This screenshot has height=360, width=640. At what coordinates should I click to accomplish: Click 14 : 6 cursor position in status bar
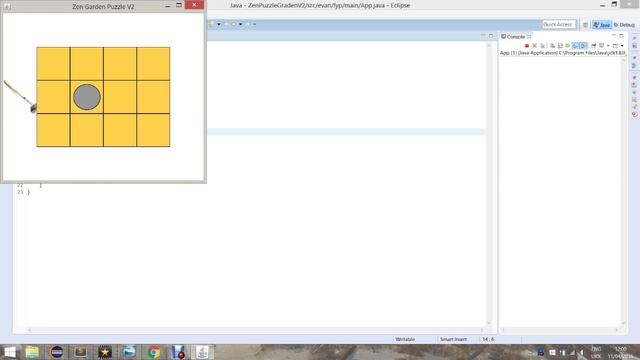pyautogui.click(x=488, y=339)
